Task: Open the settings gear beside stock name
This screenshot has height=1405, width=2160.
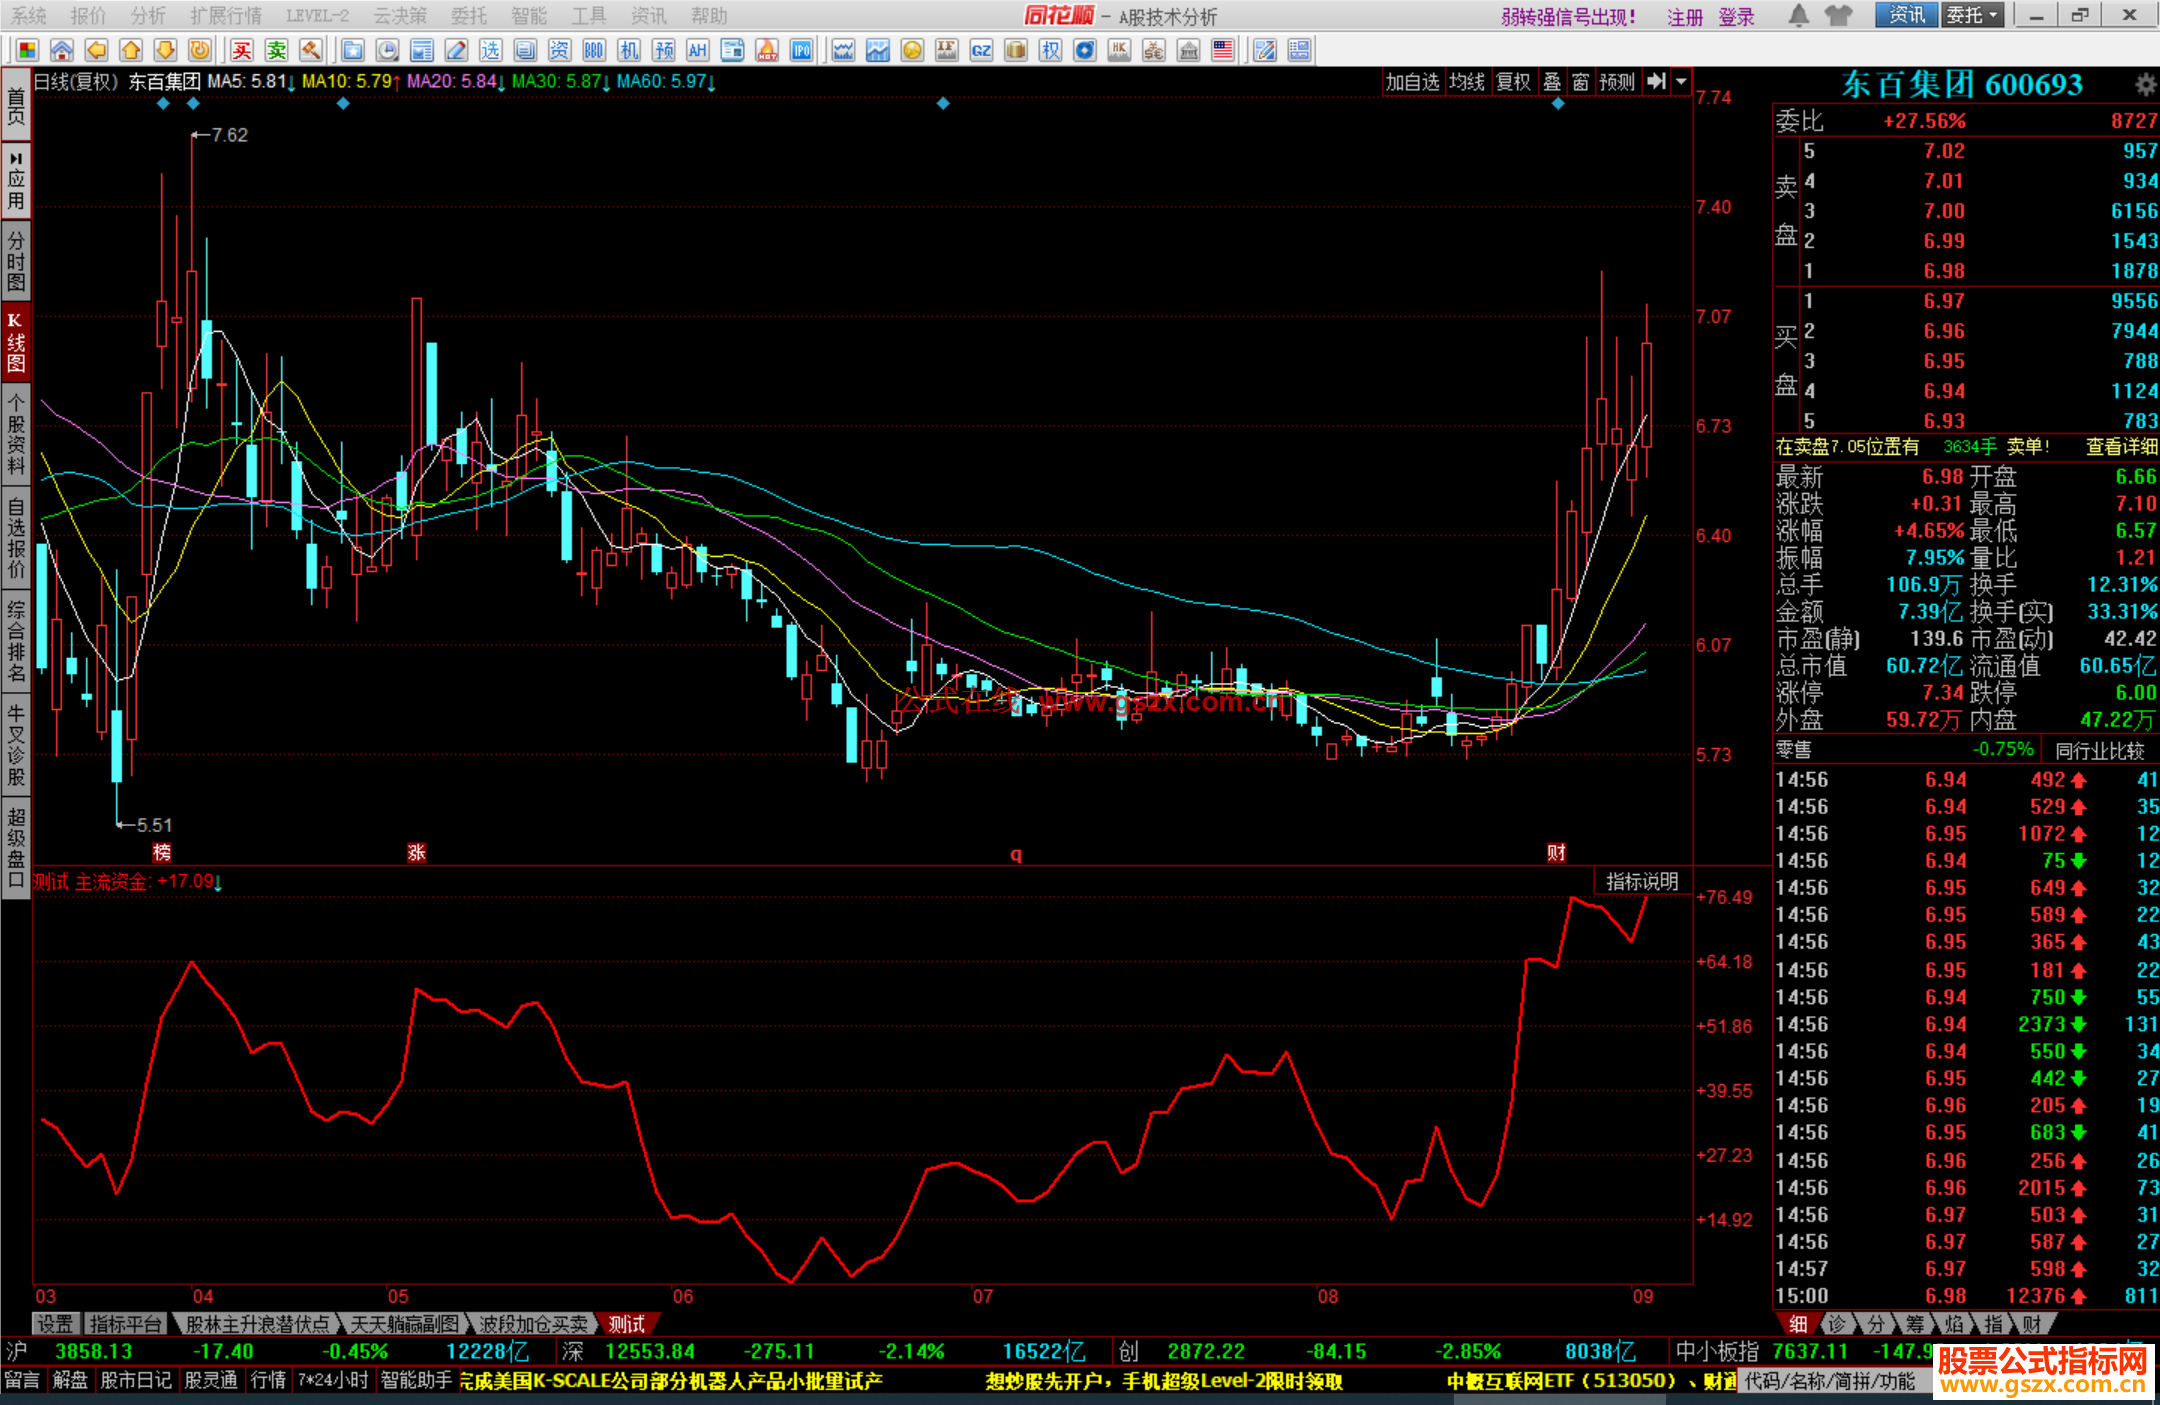Action: (2144, 85)
